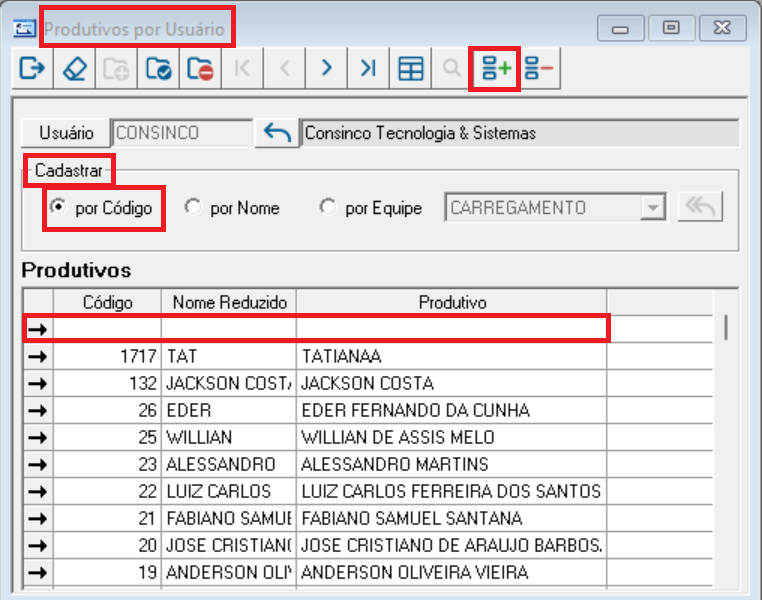Click the remove row red minus icon
The height and width of the screenshot is (600, 762).
[x=539, y=68]
